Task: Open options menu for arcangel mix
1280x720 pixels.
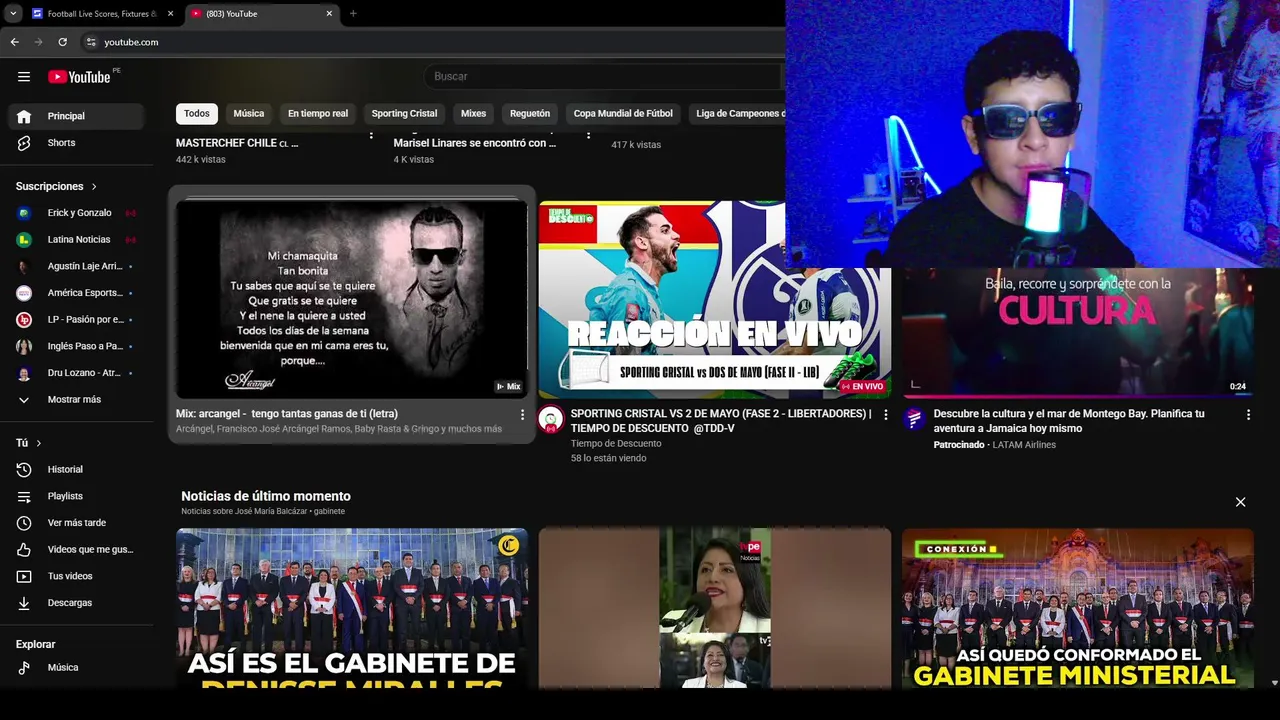Action: [x=522, y=414]
